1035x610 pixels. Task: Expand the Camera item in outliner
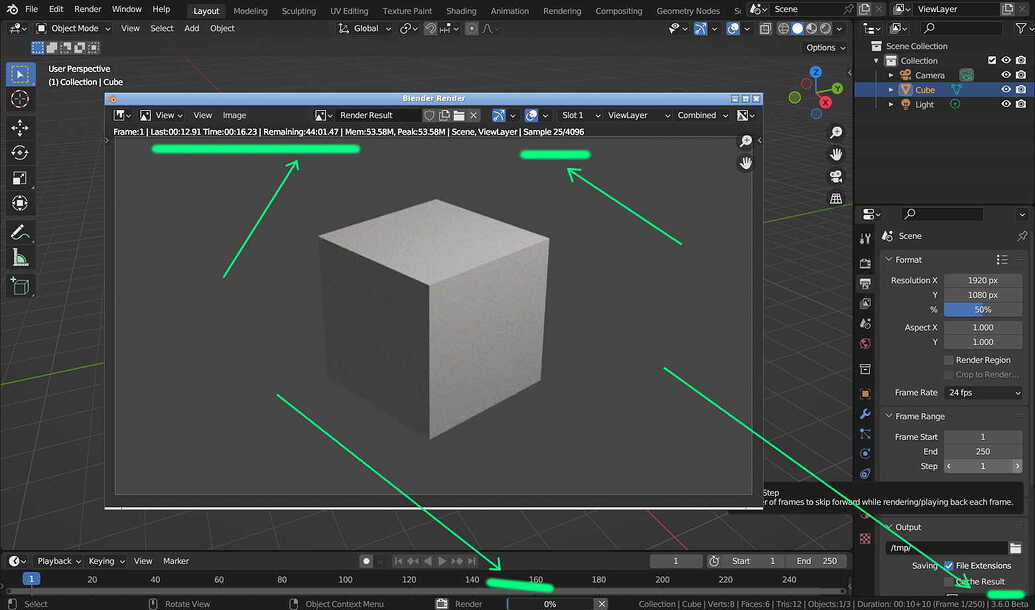(x=891, y=75)
